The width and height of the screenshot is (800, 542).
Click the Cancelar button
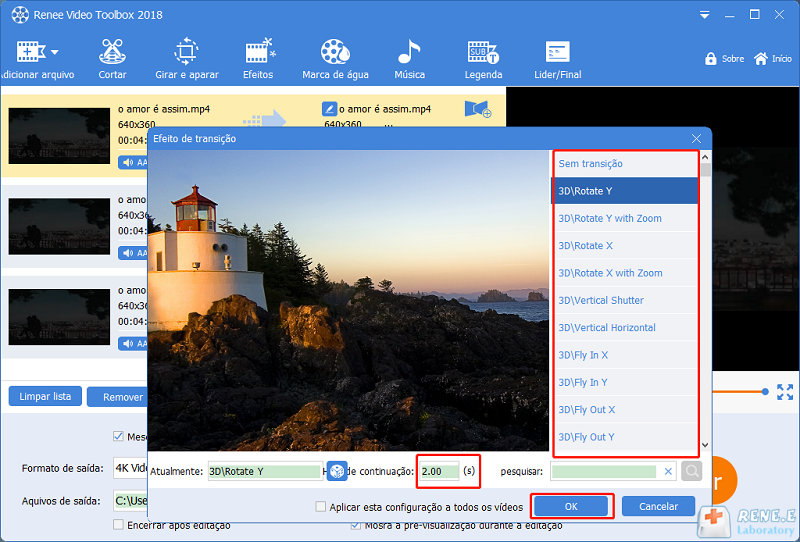click(x=658, y=506)
